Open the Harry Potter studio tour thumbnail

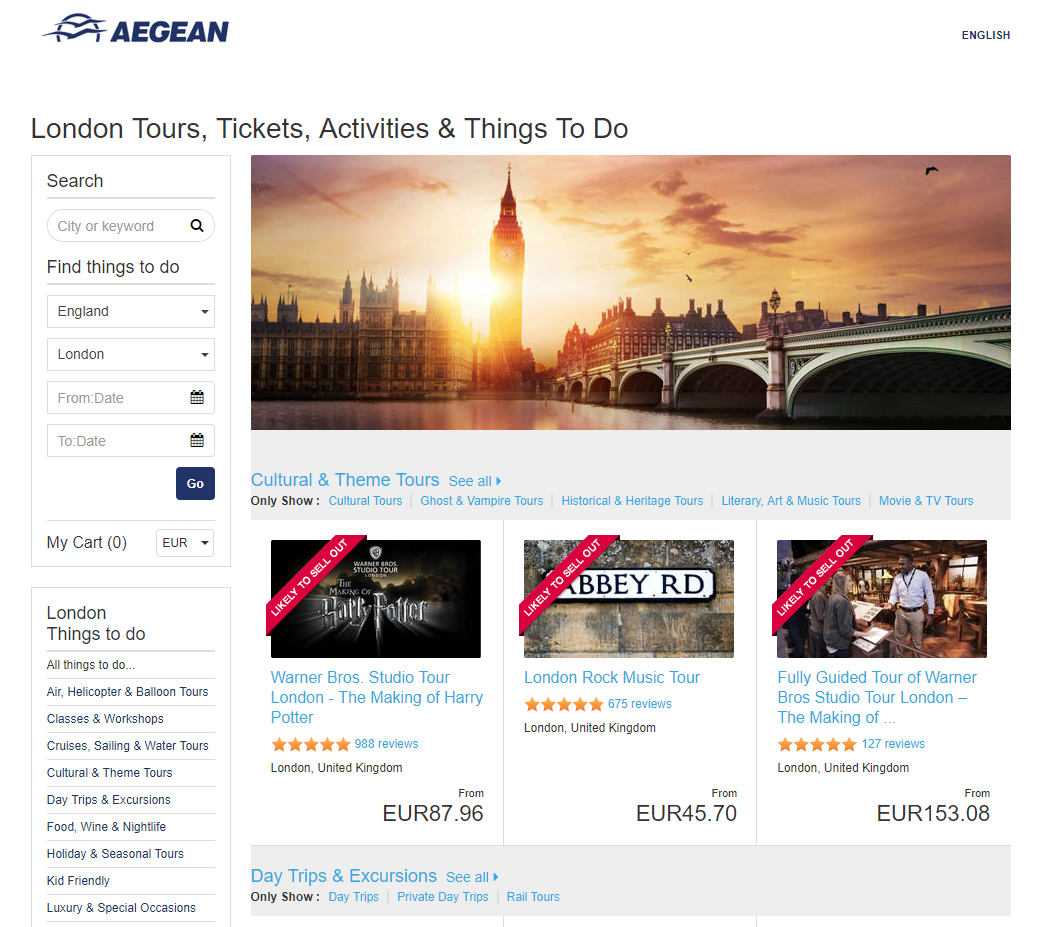(375, 598)
